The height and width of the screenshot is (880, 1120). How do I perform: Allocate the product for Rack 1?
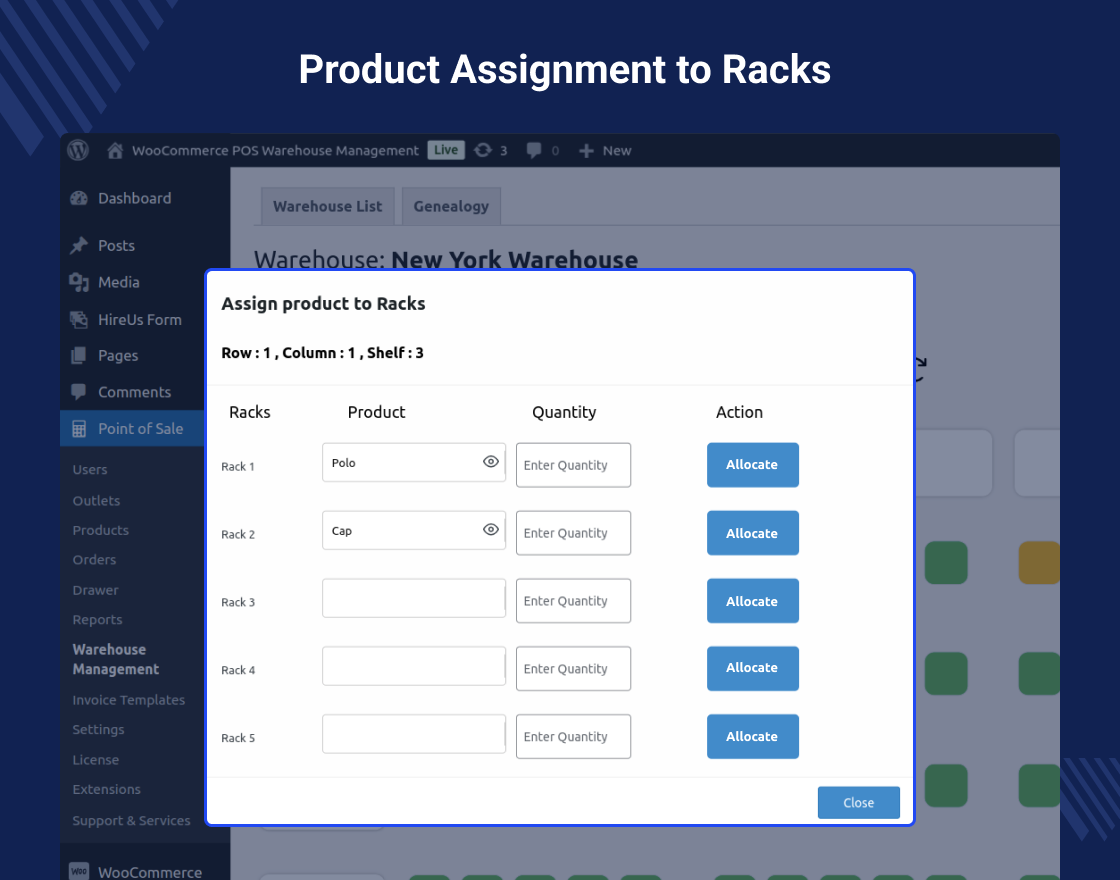[x=752, y=464]
